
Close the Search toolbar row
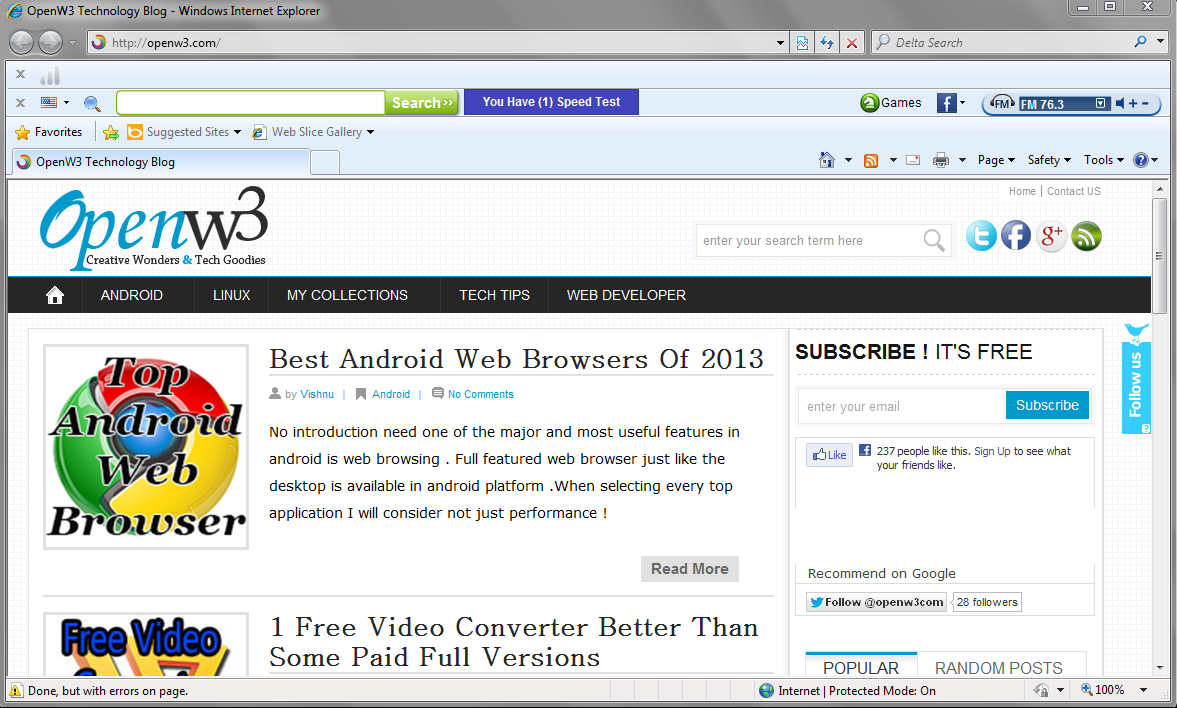click(x=20, y=102)
